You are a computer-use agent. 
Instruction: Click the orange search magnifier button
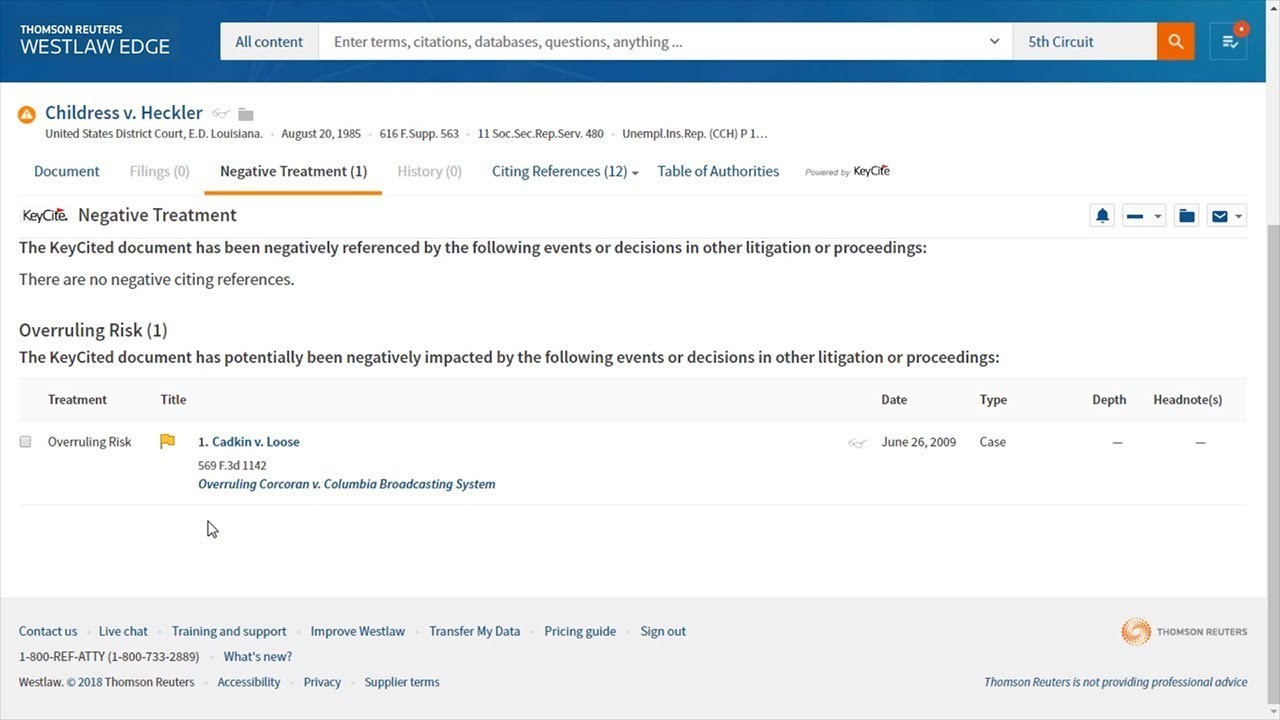coord(1175,42)
